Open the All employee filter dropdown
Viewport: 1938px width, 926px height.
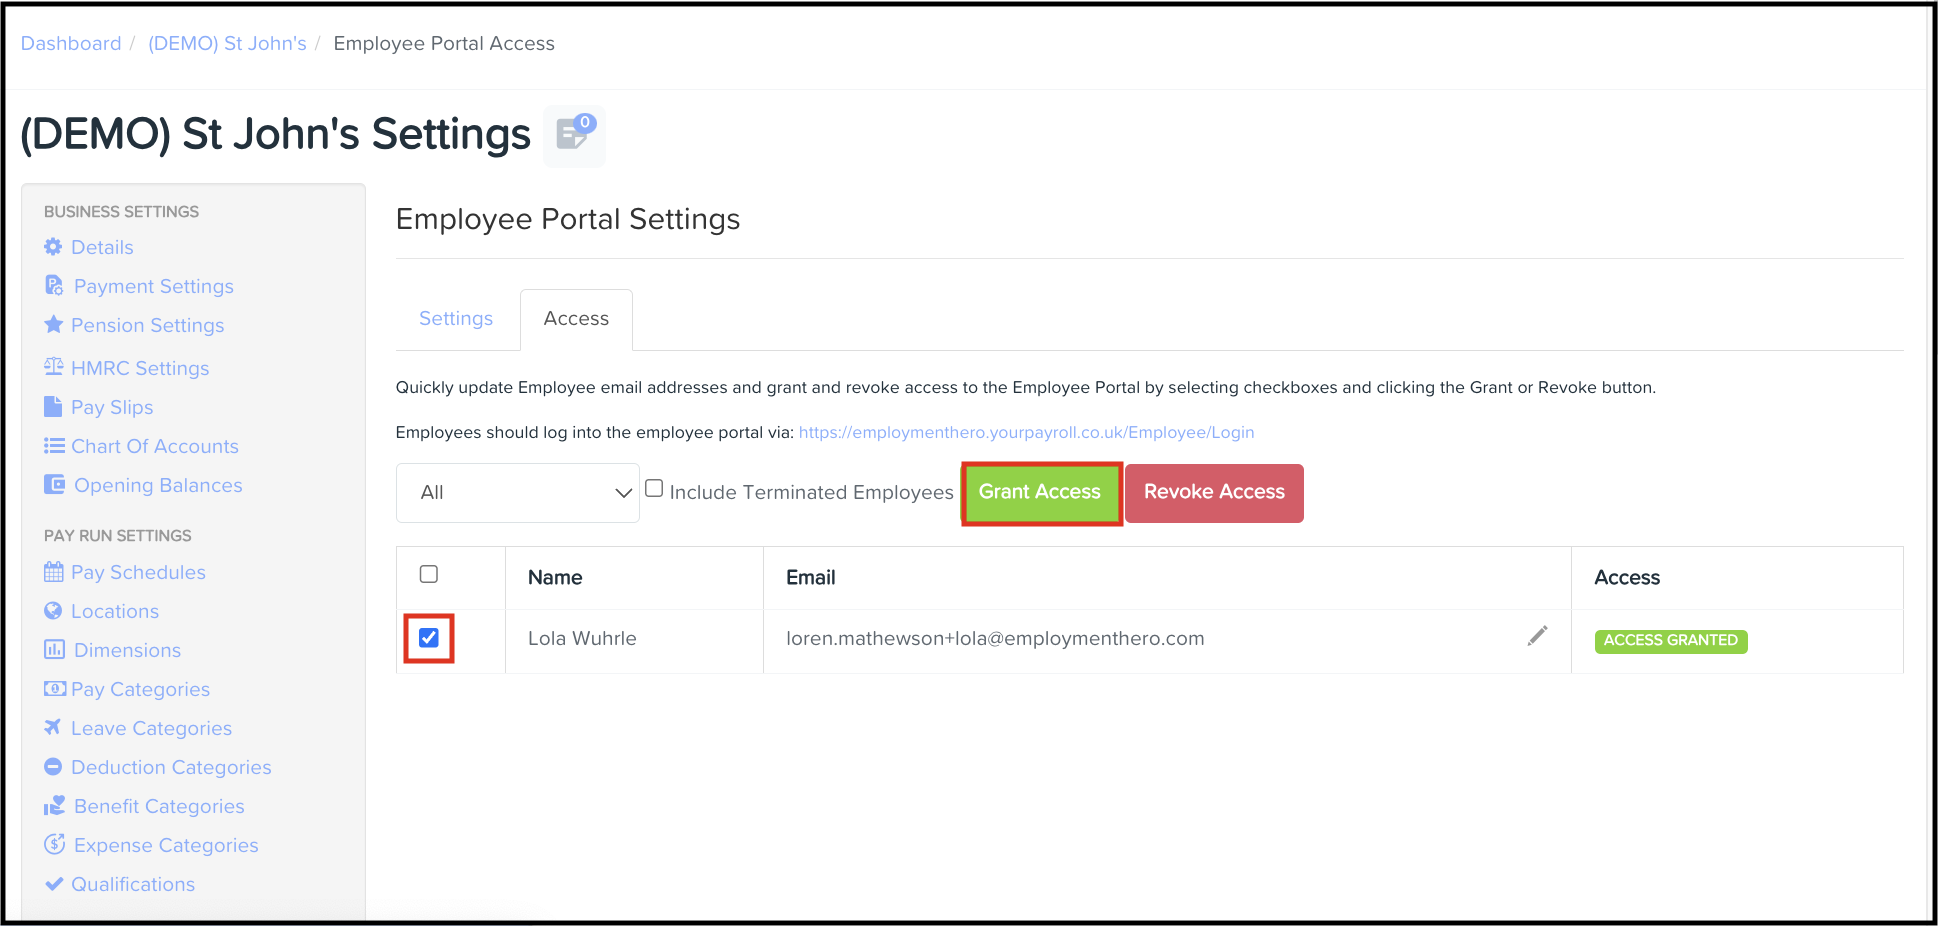click(518, 493)
